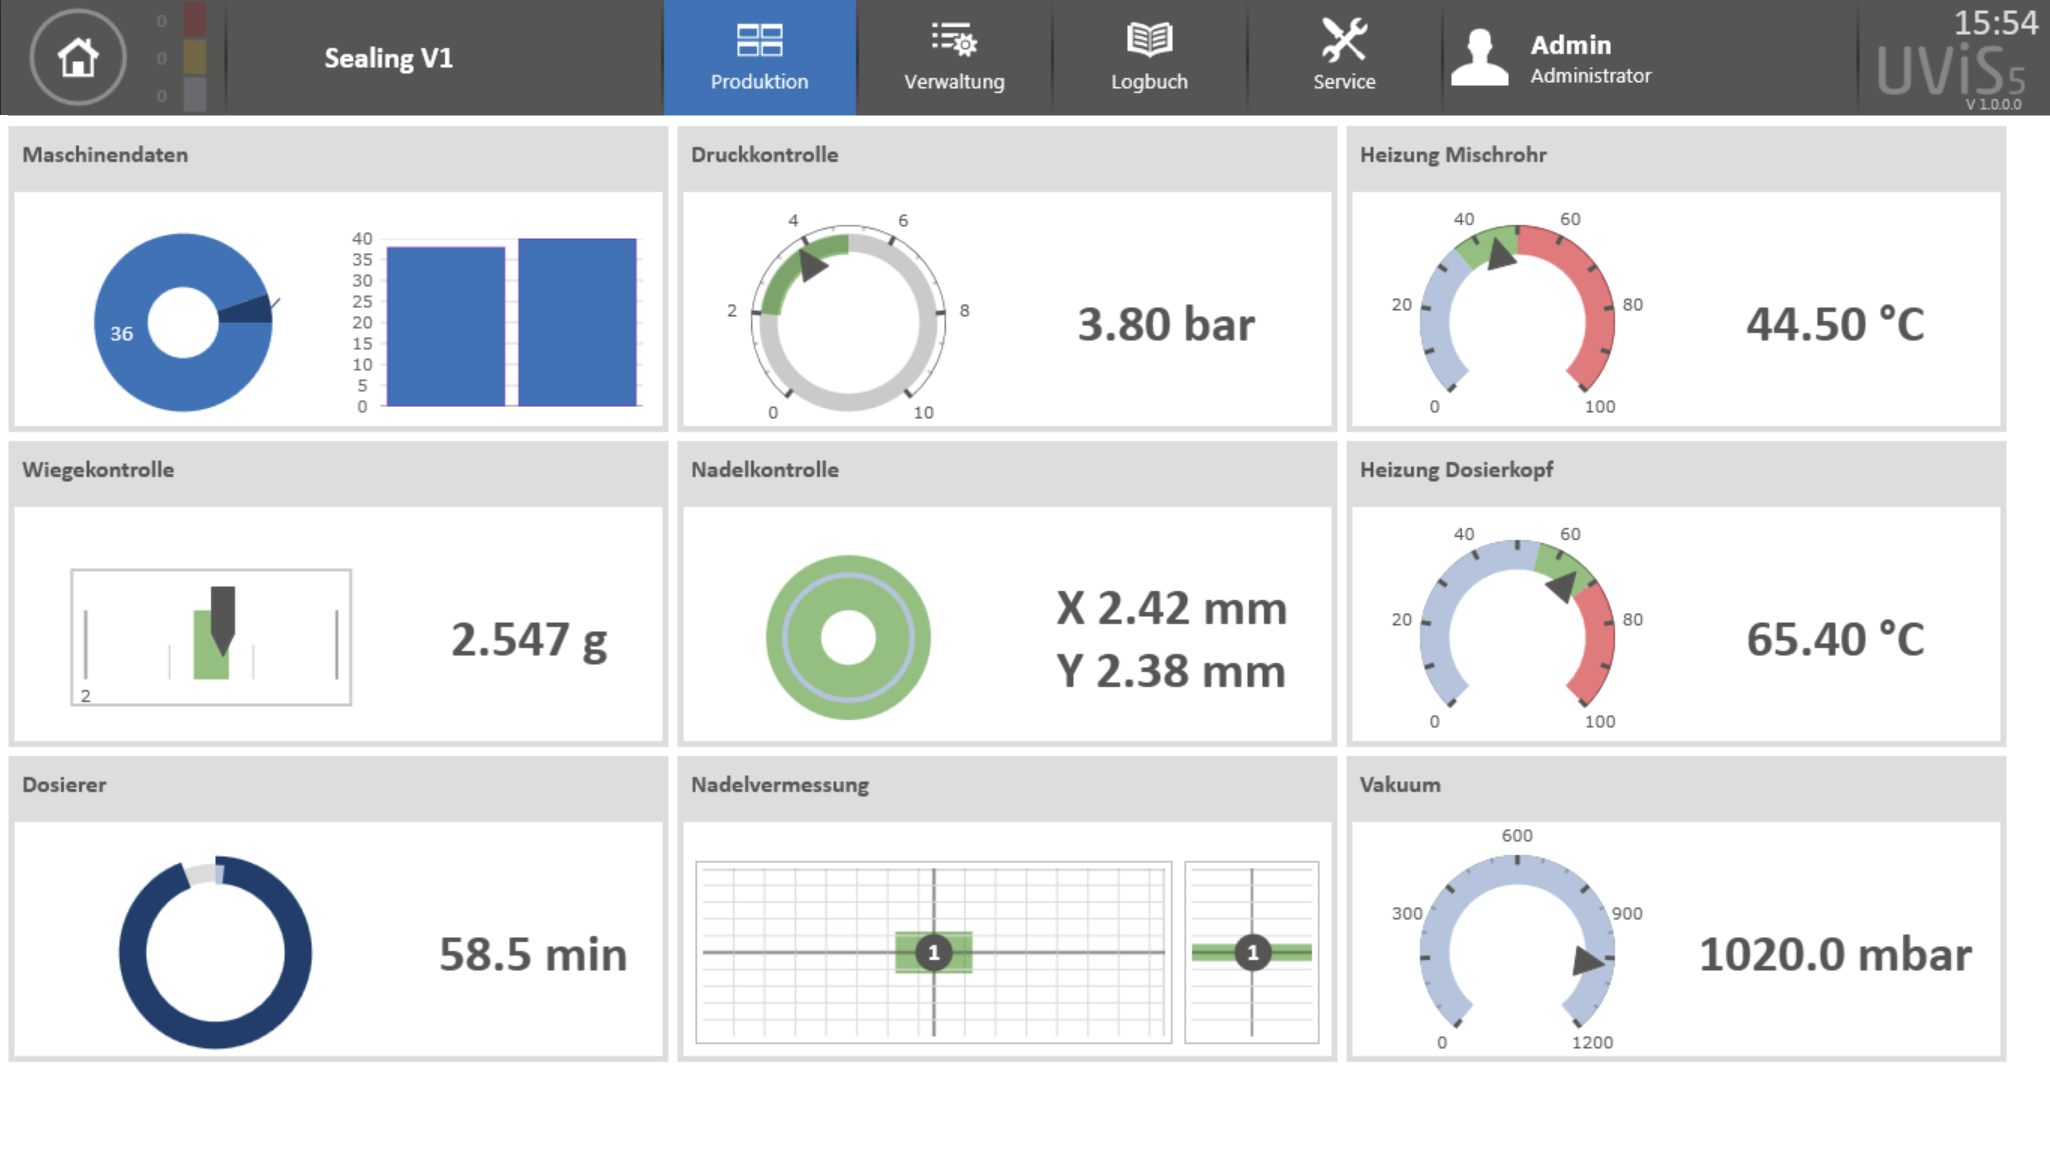Open Verwaltung via its settings-list icon
Viewport: 2050px width, 1150px height.
pos(953,38)
